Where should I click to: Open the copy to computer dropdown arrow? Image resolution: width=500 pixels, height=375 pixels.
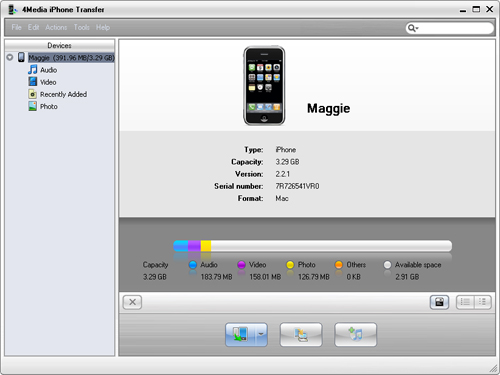[x=261, y=334]
